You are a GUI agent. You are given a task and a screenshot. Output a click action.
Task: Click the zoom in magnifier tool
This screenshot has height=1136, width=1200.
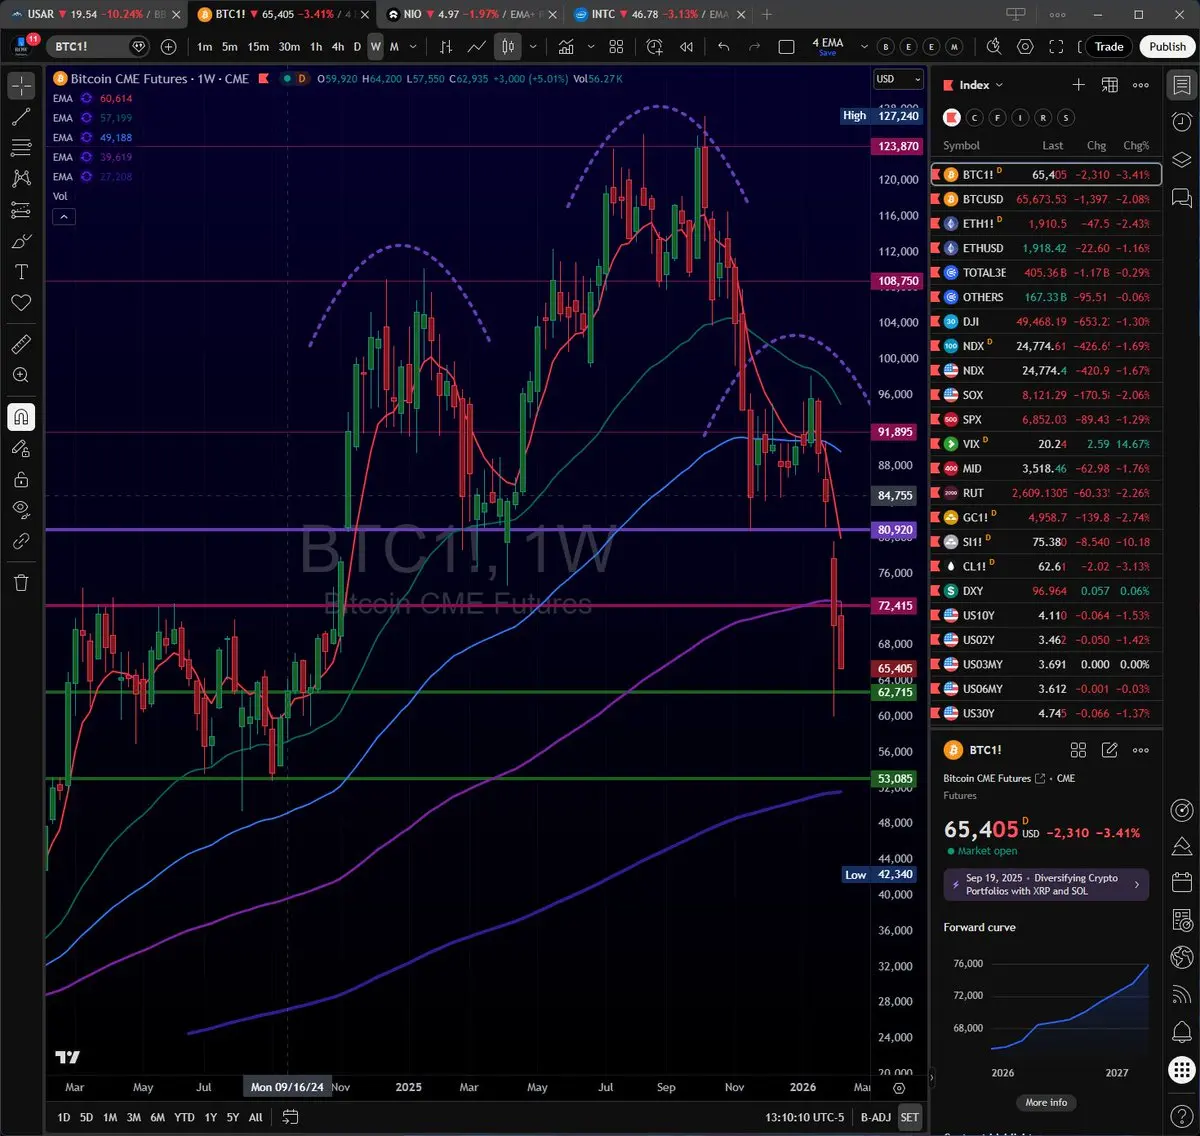click(x=21, y=375)
